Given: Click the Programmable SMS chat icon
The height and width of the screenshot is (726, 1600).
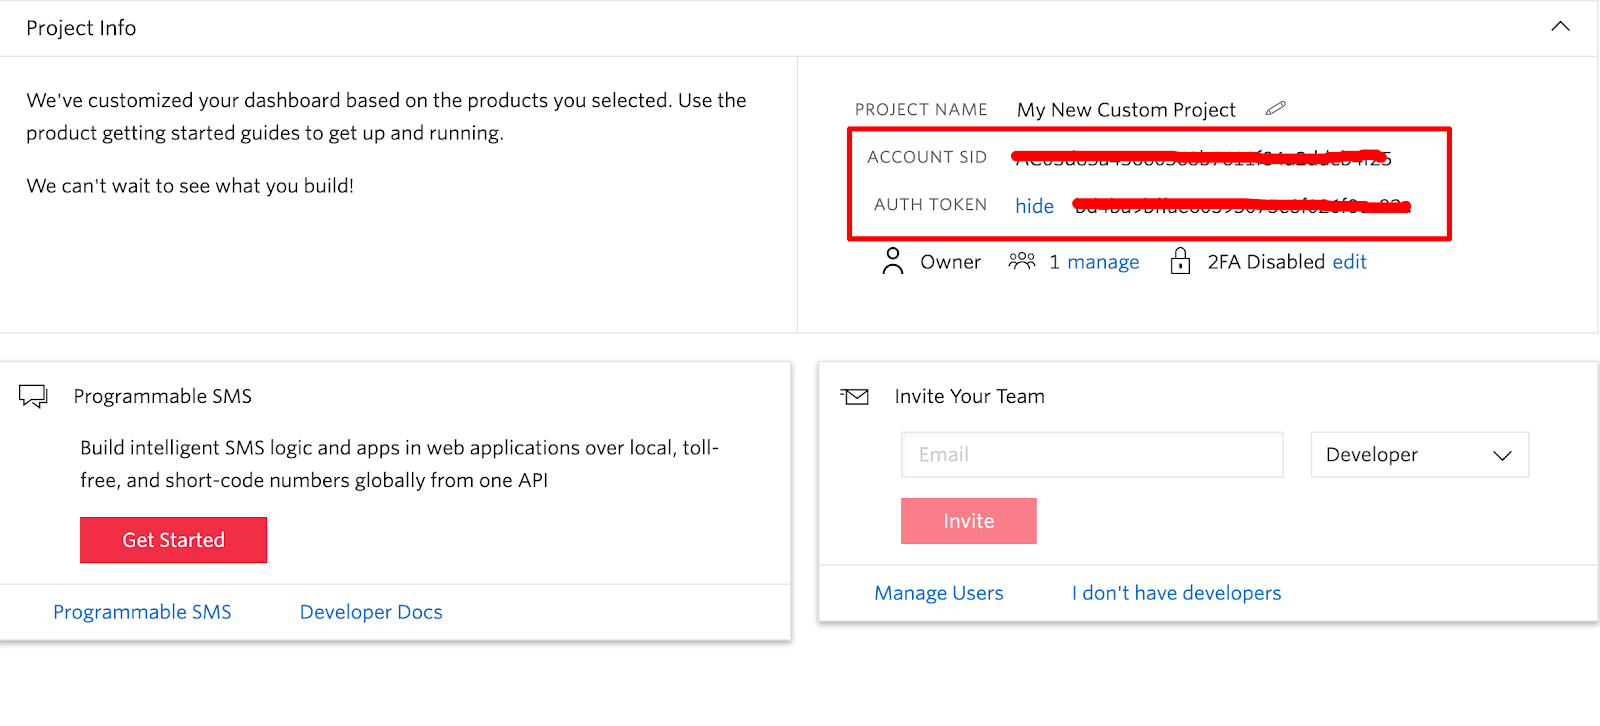Looking at the screenshot, I should 33,396.
